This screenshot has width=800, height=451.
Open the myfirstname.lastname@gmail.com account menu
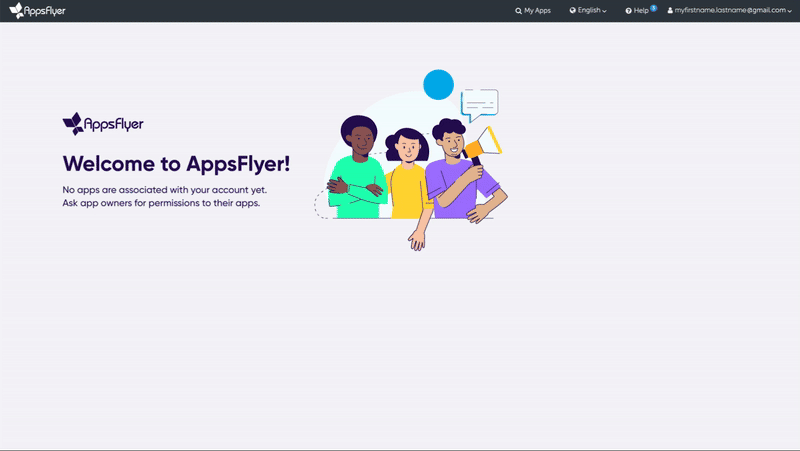(734, 10)
